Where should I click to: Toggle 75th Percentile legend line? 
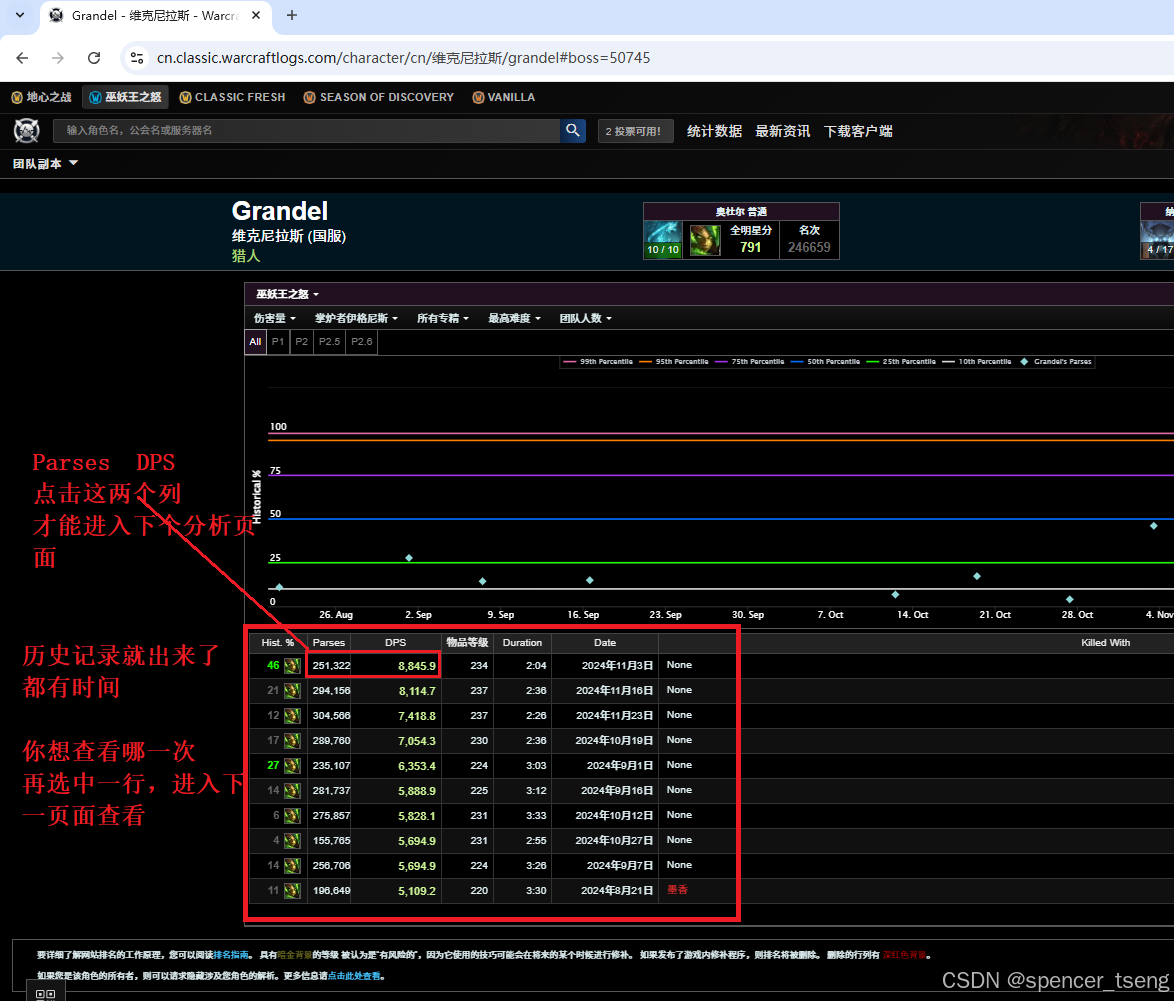click(x=749, y=362)
